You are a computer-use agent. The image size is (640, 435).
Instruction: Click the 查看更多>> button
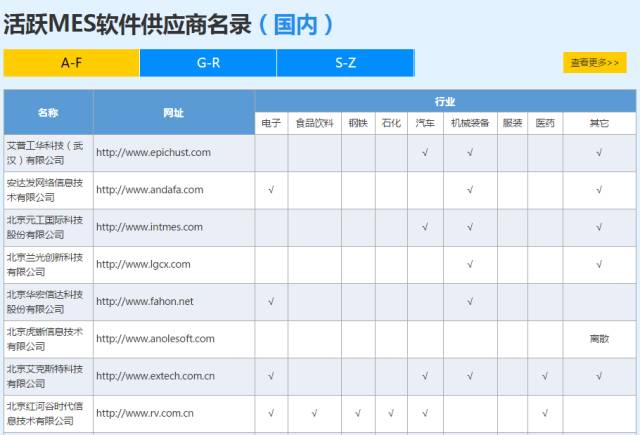tap(594, 63)
